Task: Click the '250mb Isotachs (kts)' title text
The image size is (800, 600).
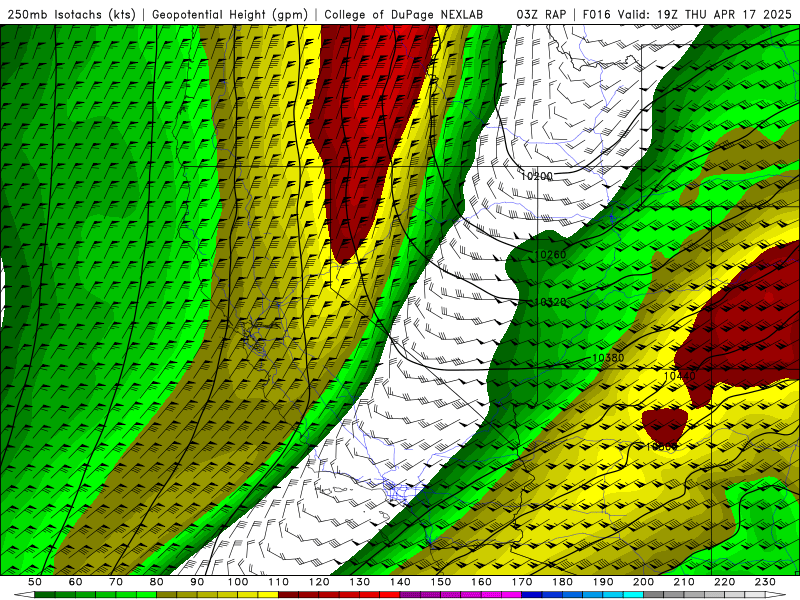Action: pos(71,15)
